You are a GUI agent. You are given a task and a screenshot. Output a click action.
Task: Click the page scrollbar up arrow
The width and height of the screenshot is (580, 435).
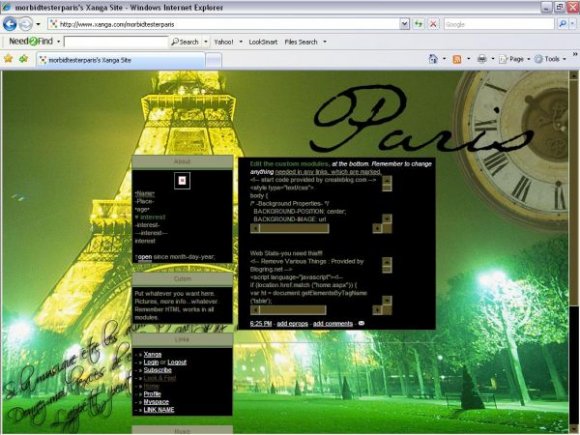click(x=574, y=75)
